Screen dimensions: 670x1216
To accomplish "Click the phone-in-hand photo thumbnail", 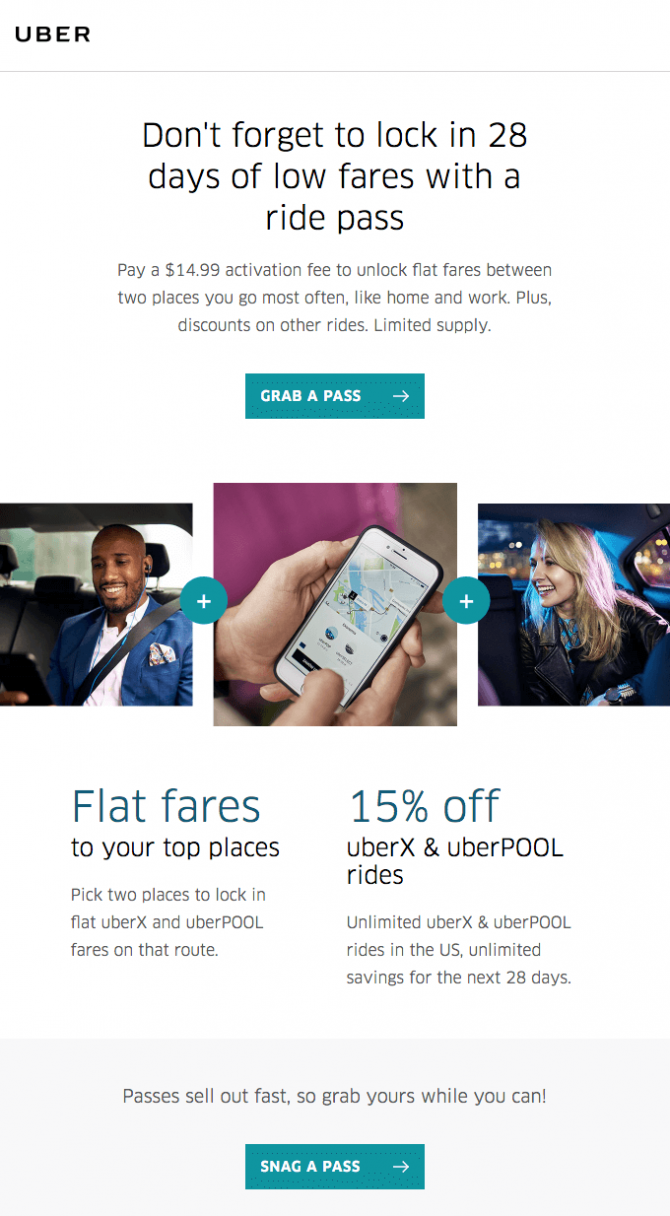I will 334,602.
